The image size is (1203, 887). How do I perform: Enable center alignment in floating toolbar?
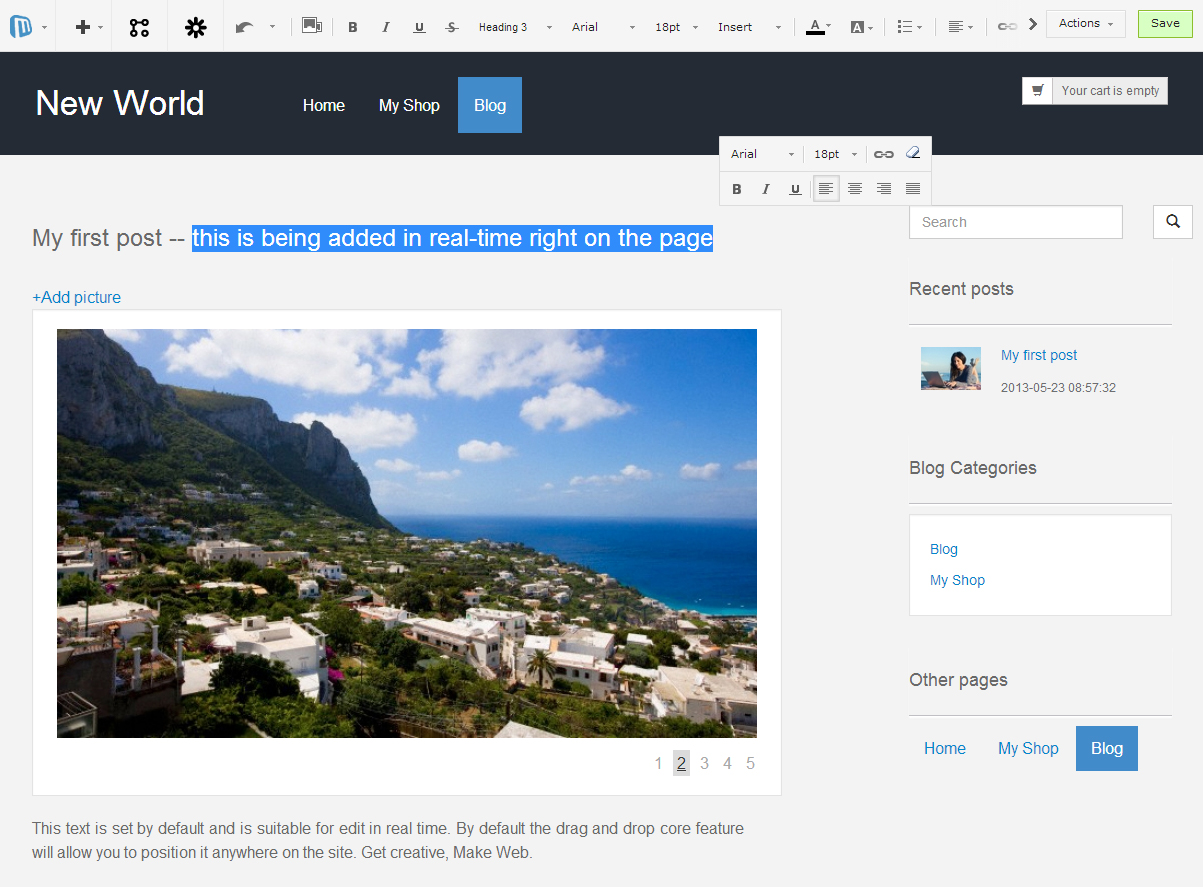point(854,188)
